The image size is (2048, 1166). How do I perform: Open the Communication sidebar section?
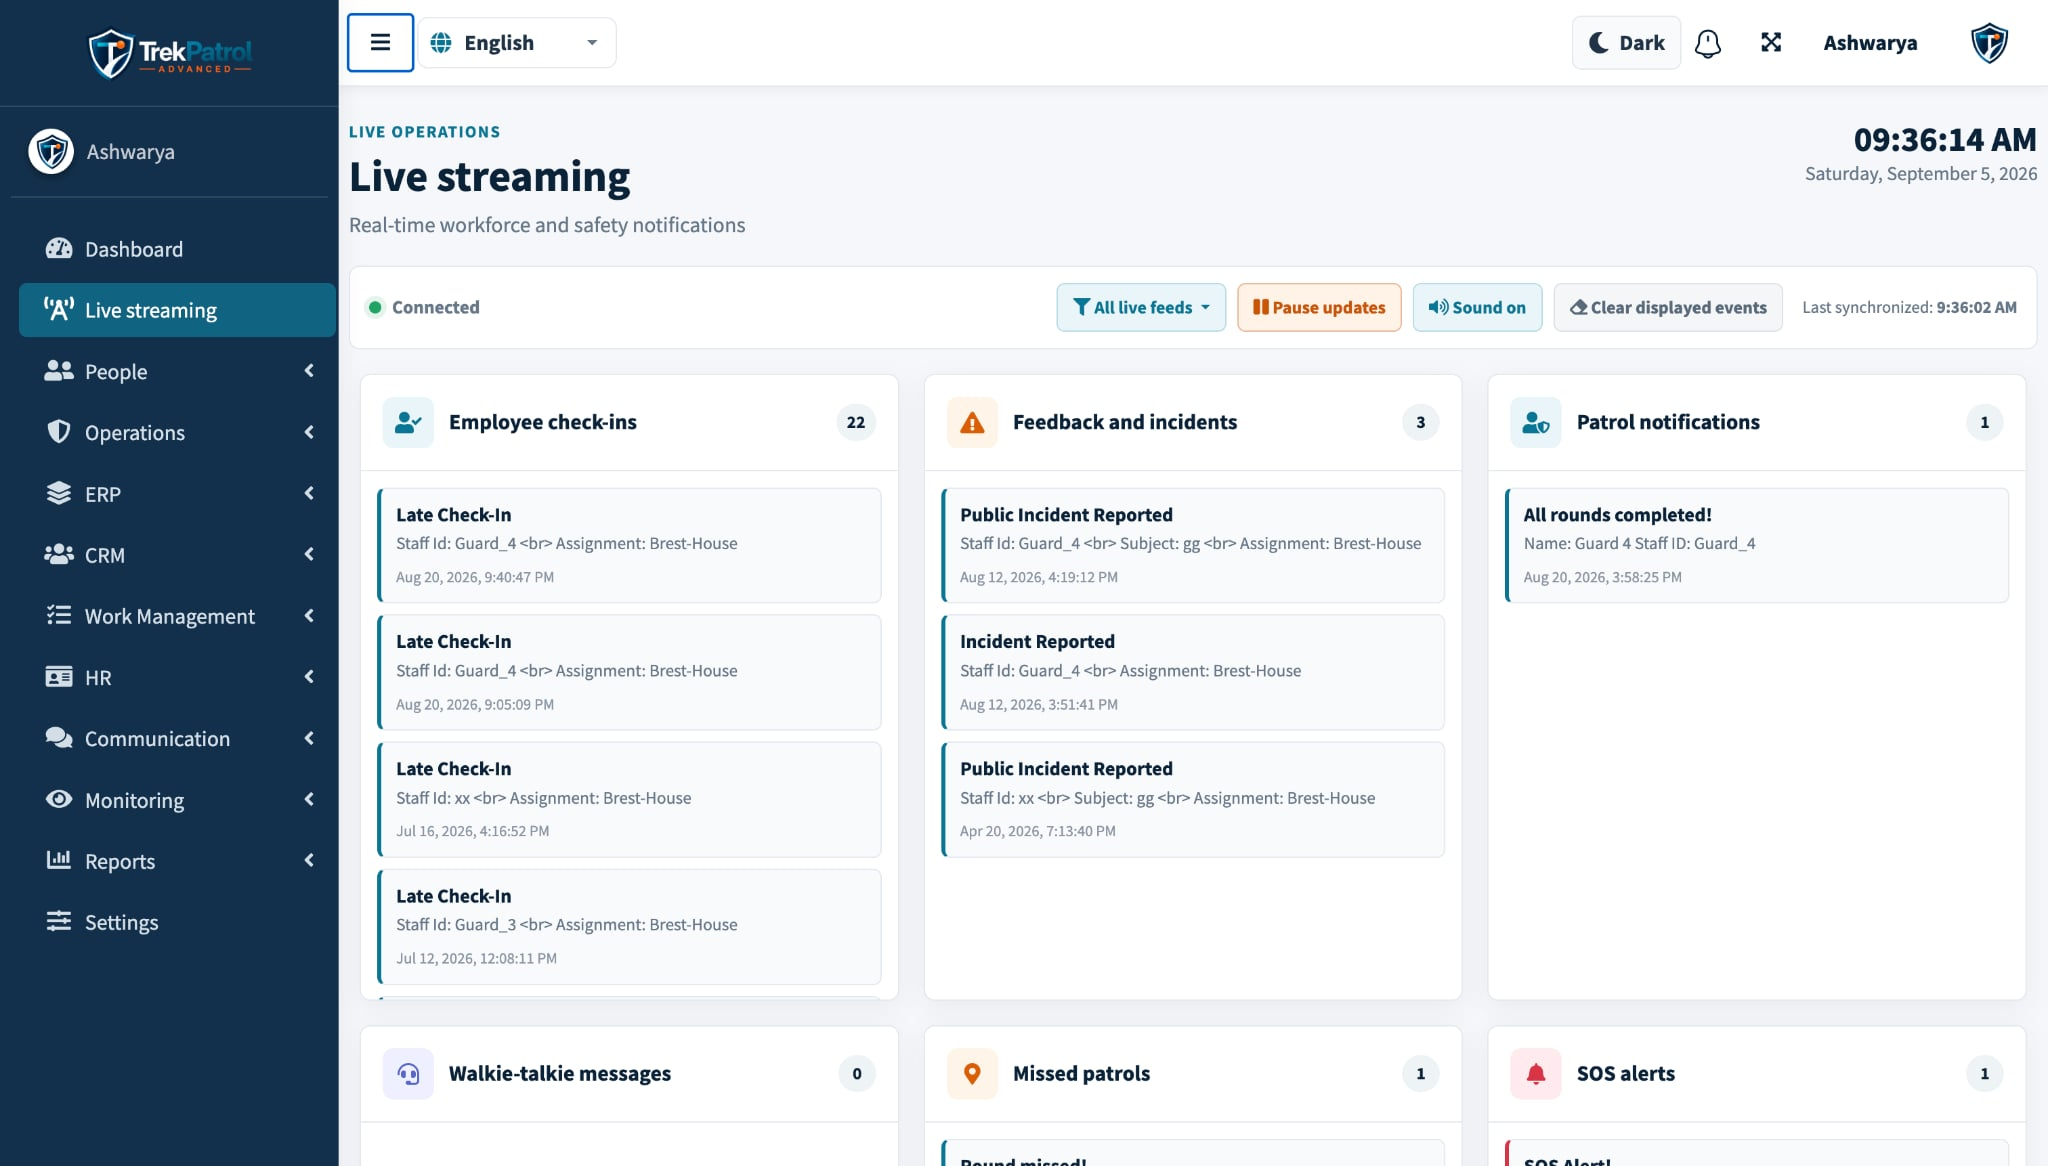pyautogui.click(x=177, y=739)
